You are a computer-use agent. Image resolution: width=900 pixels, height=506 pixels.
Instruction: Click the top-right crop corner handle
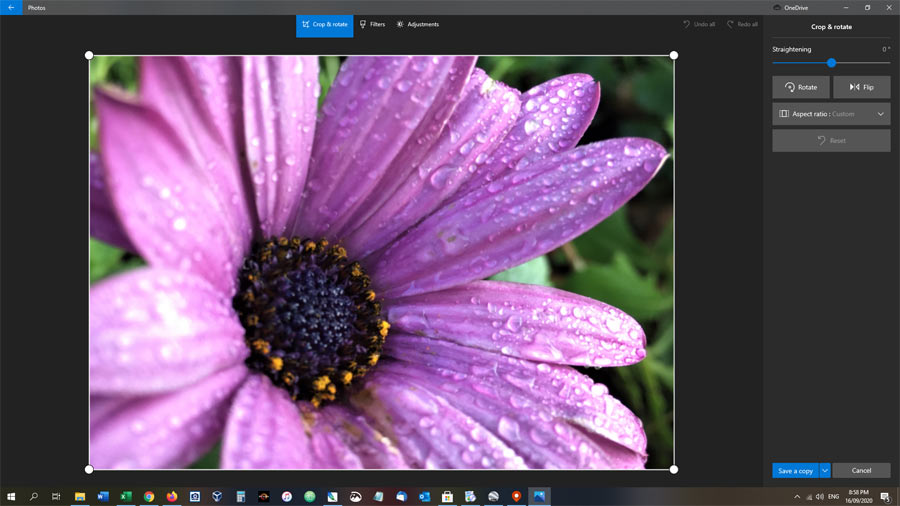(674, 55)
